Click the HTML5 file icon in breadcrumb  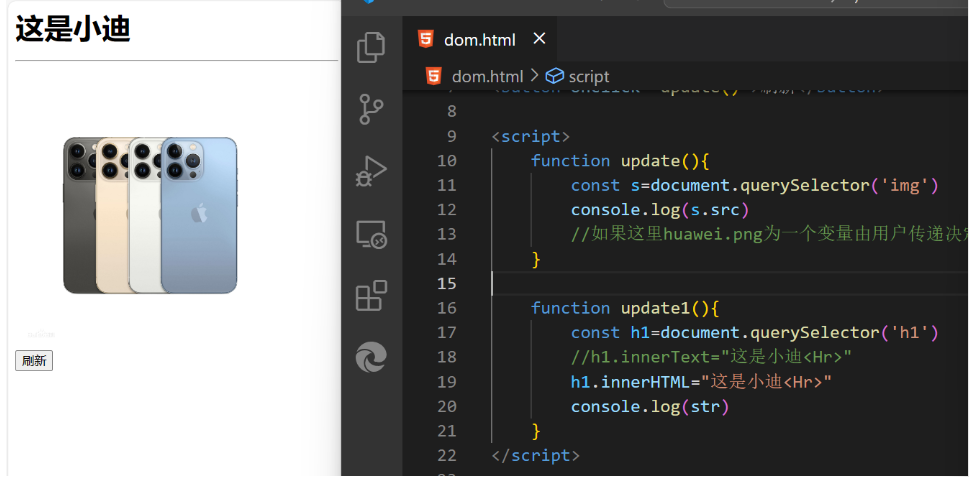(434, 76)
